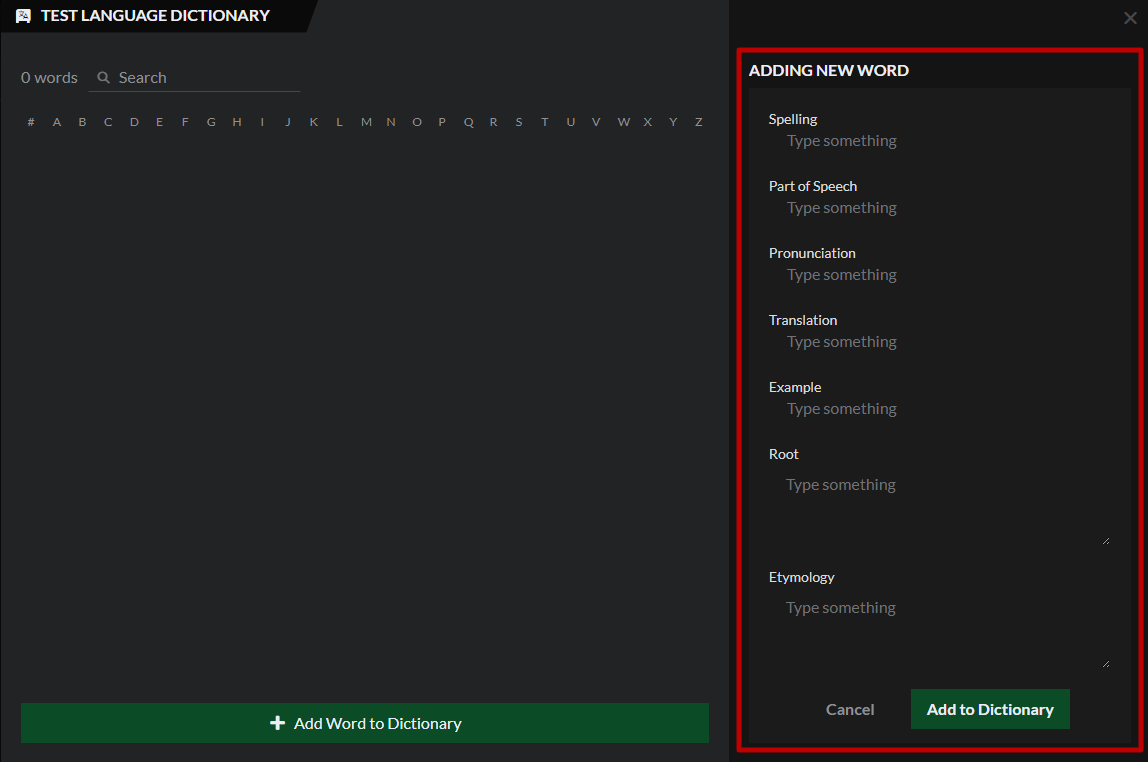Click the Example input field

[x=939, y=408]
